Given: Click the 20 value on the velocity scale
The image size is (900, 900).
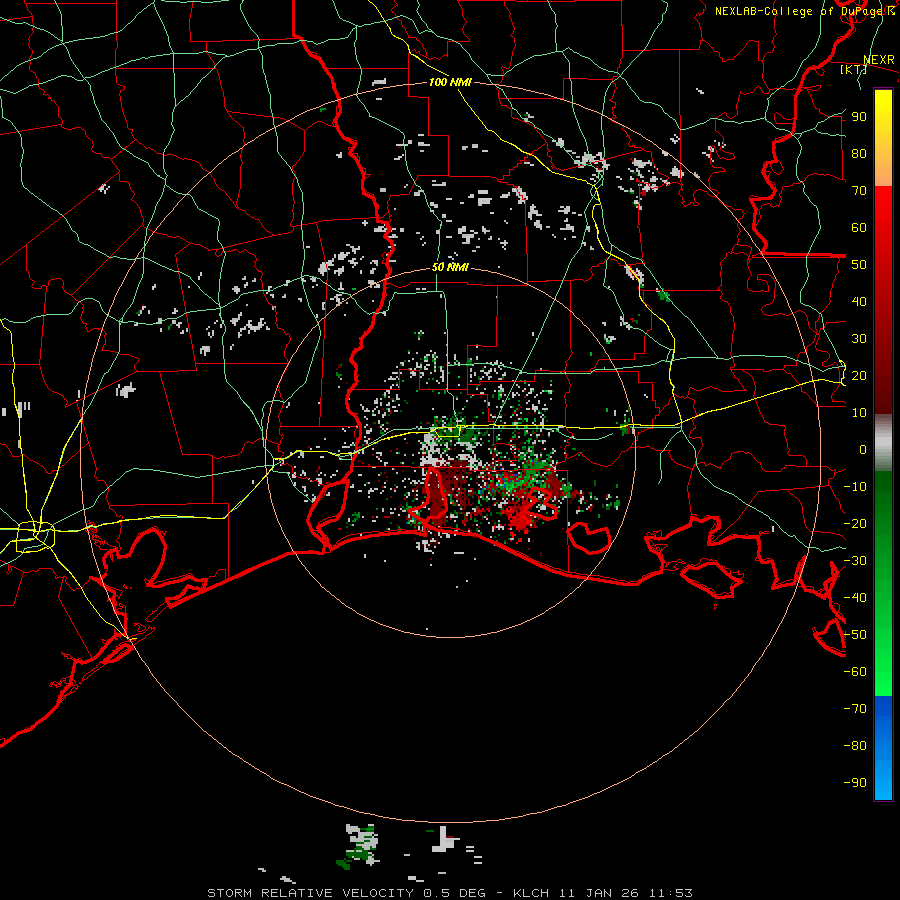Looking at the screenshot, I should [x=859, y=376].
